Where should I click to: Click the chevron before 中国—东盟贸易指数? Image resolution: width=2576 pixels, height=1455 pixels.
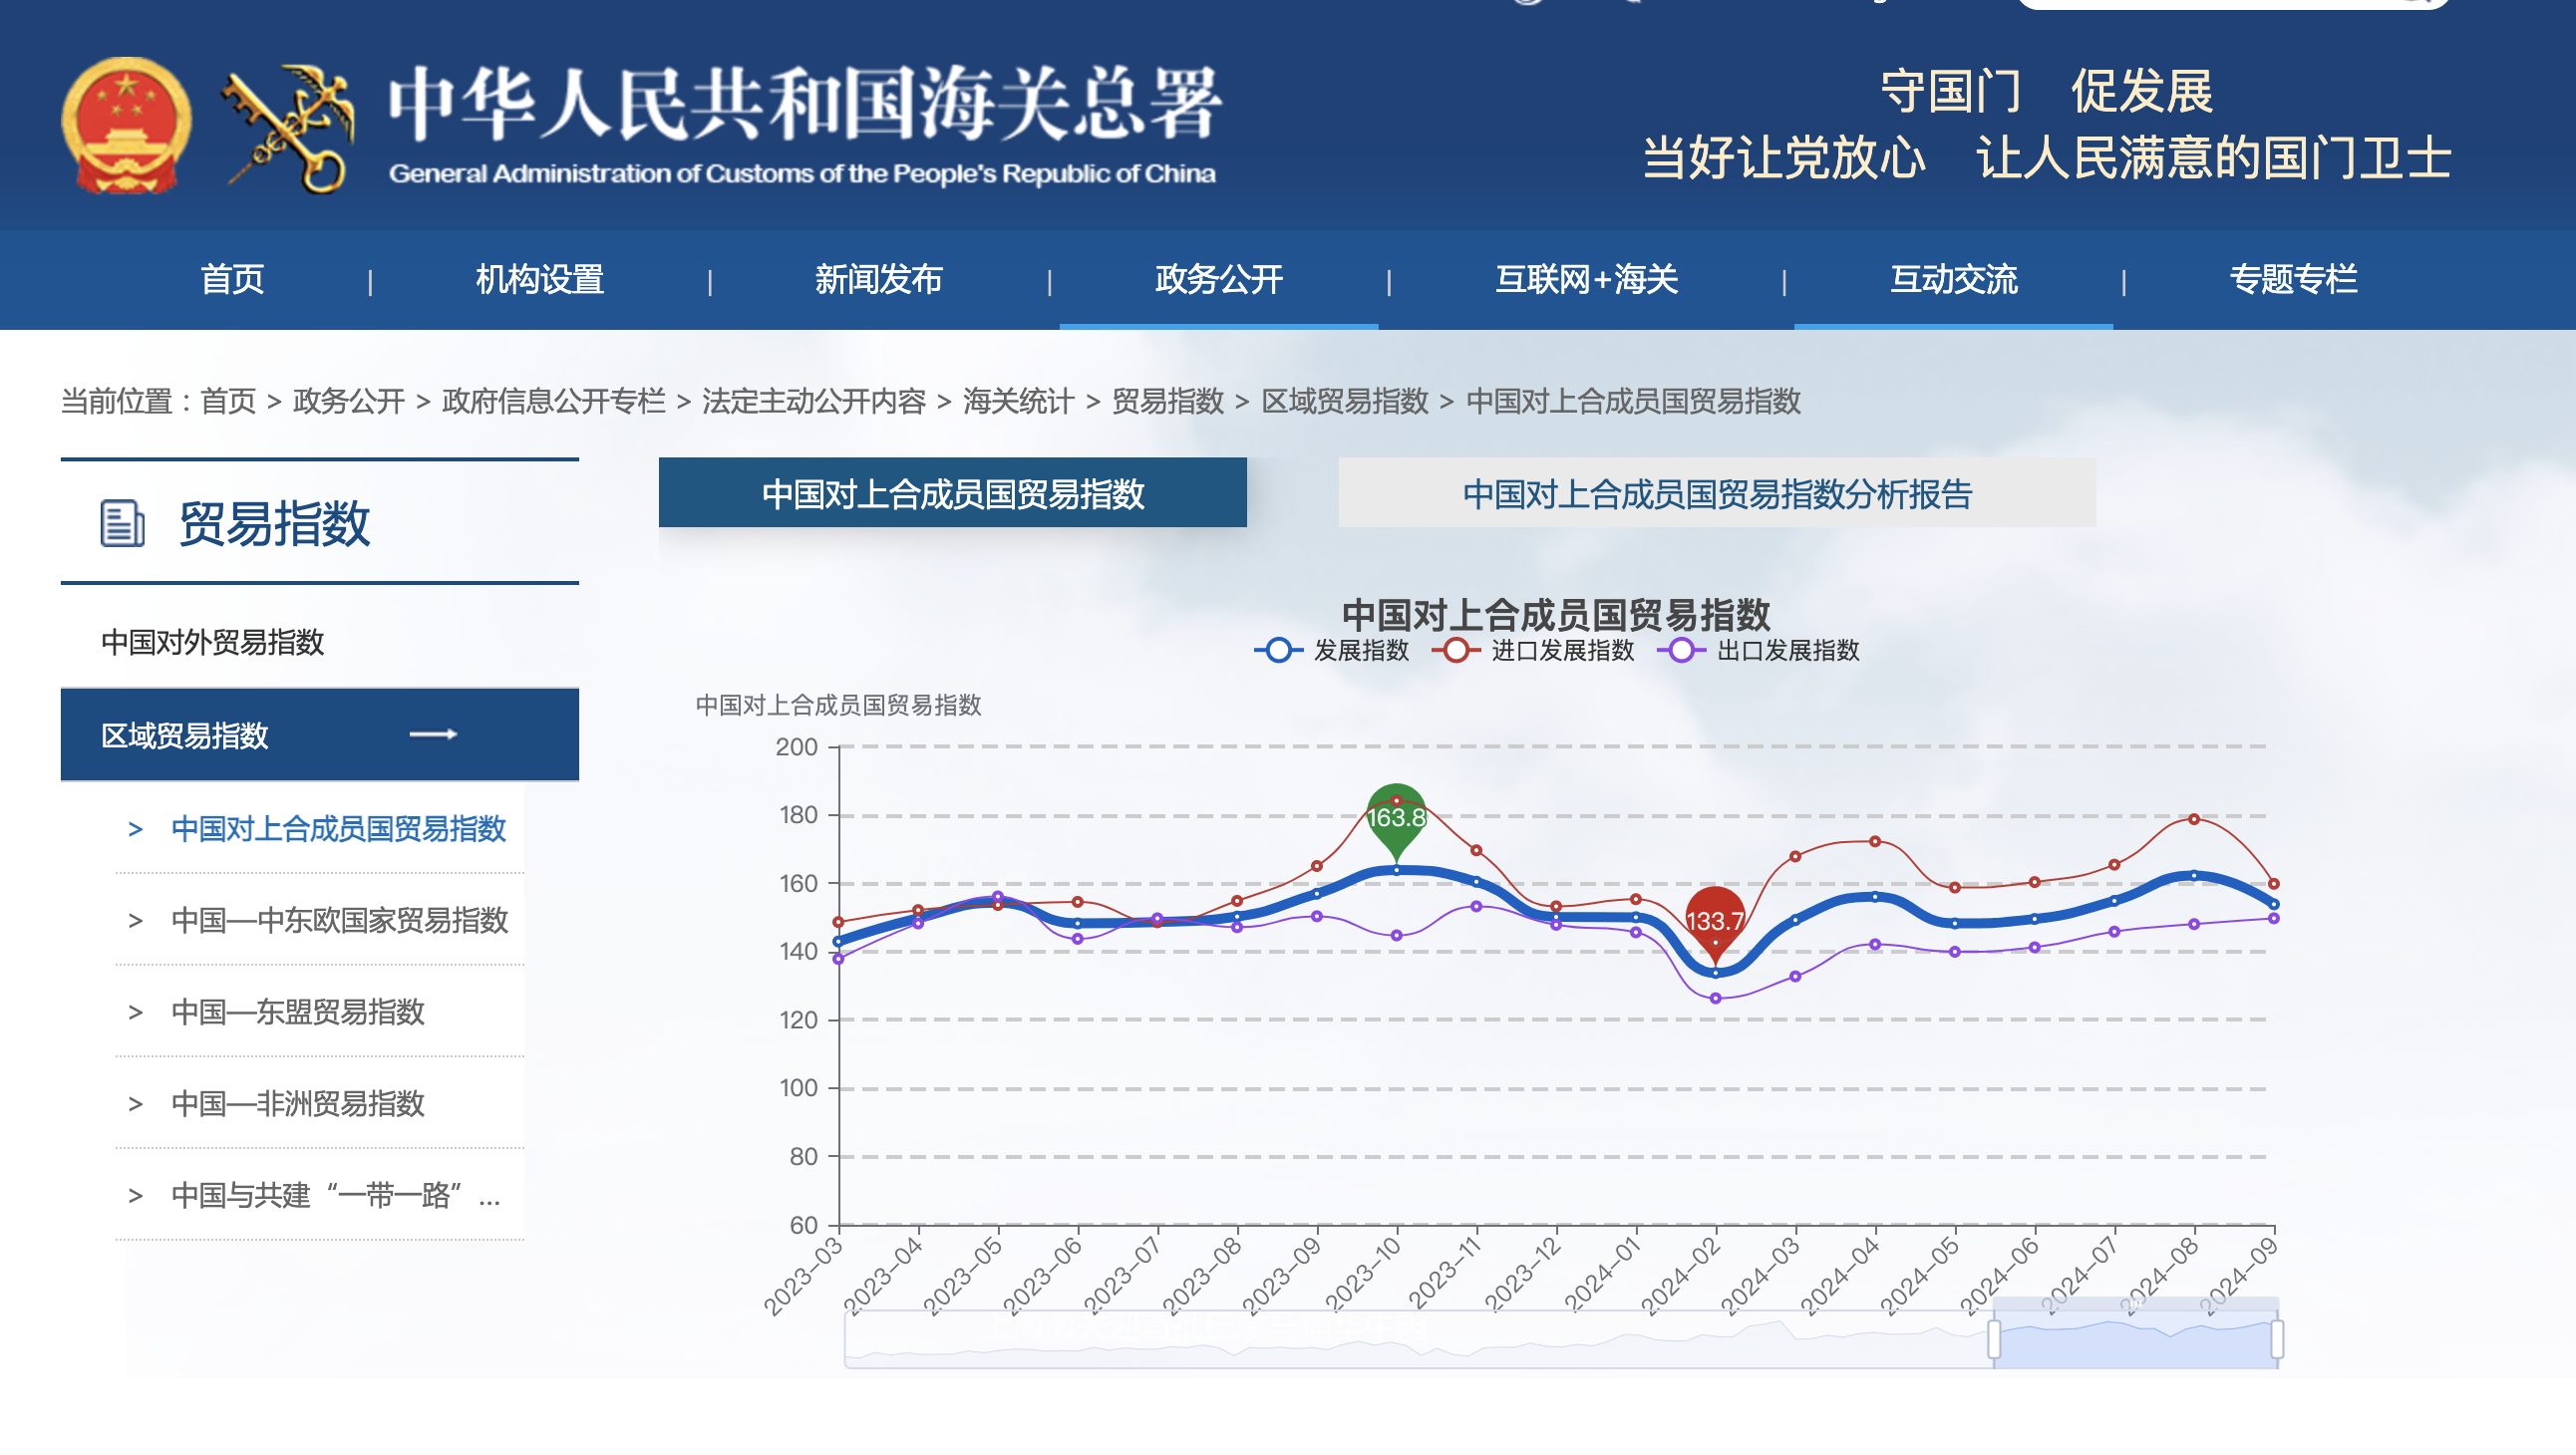tap(135, 1012)
